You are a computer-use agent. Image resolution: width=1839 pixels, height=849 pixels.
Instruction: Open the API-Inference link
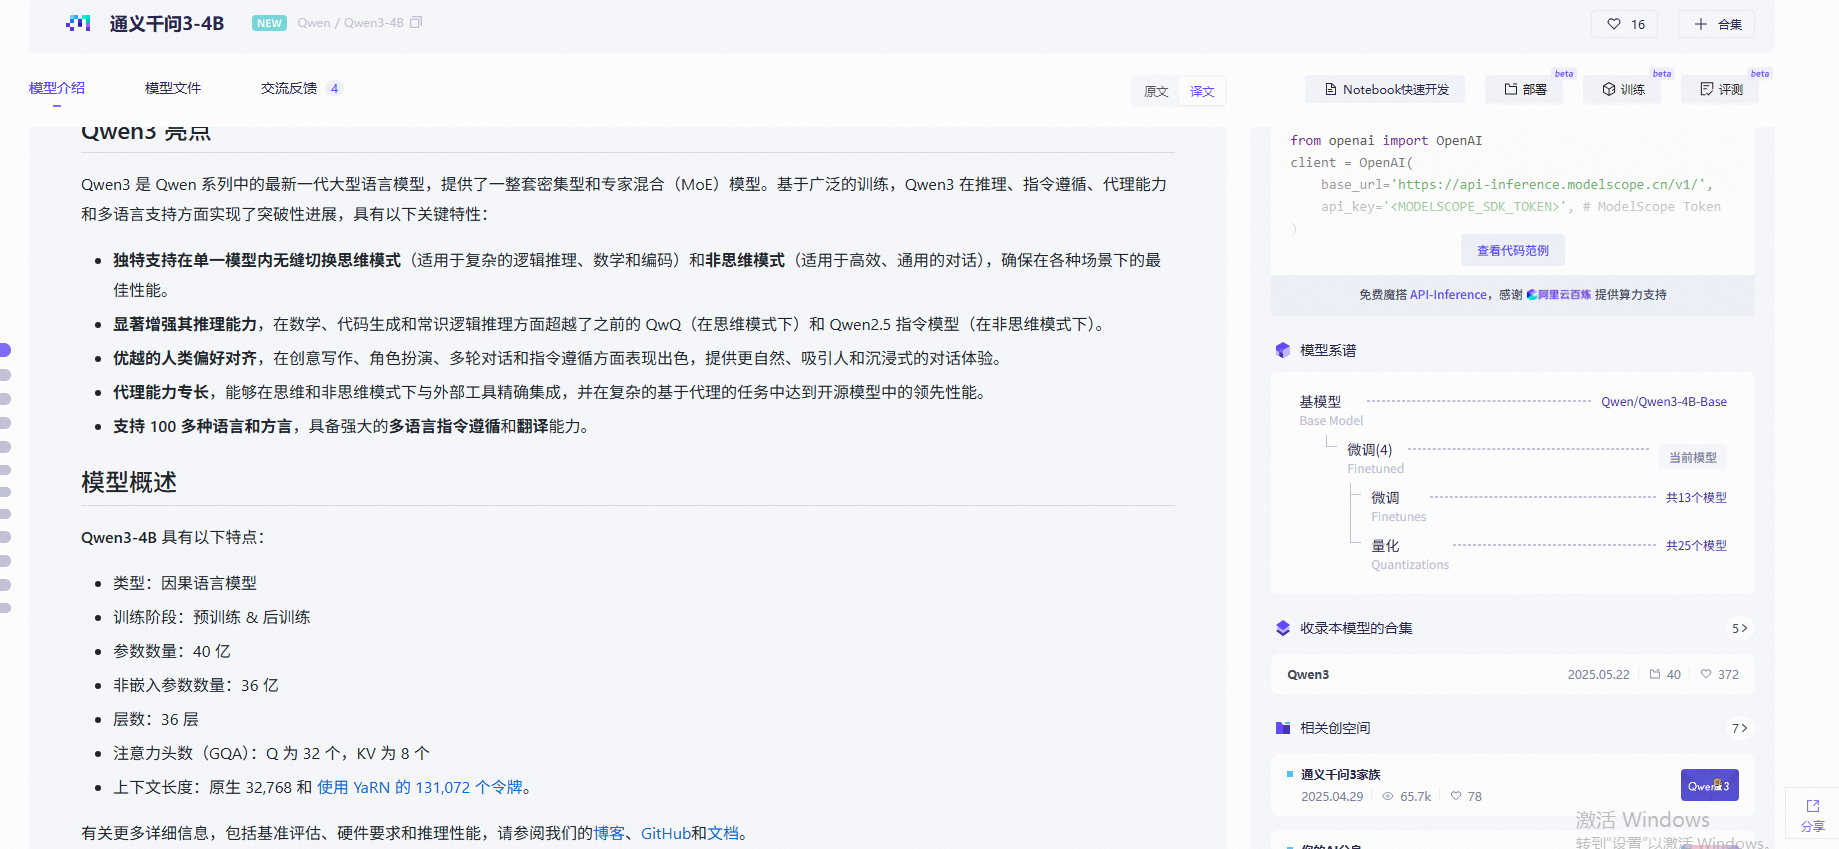point(1448,295)
